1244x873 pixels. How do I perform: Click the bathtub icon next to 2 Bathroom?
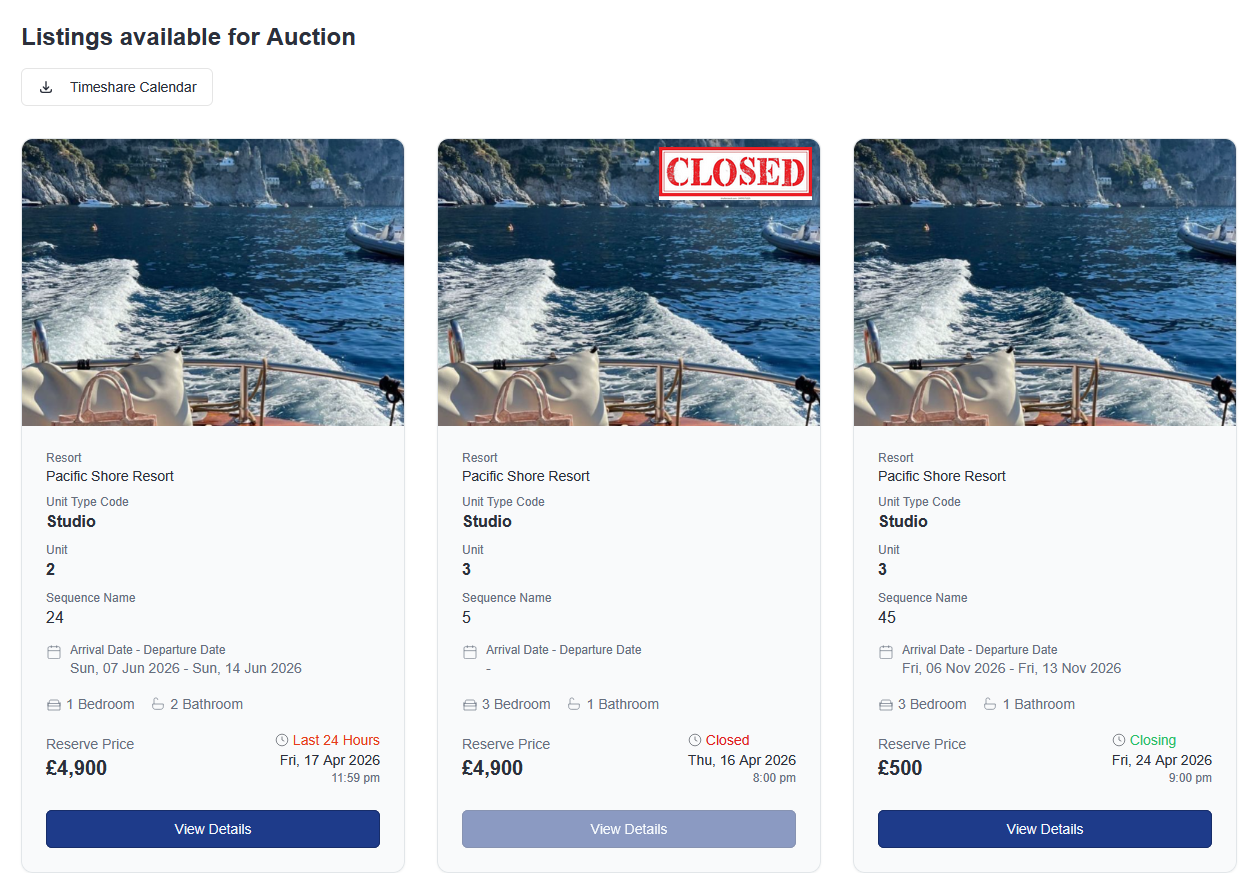point(158,704)
